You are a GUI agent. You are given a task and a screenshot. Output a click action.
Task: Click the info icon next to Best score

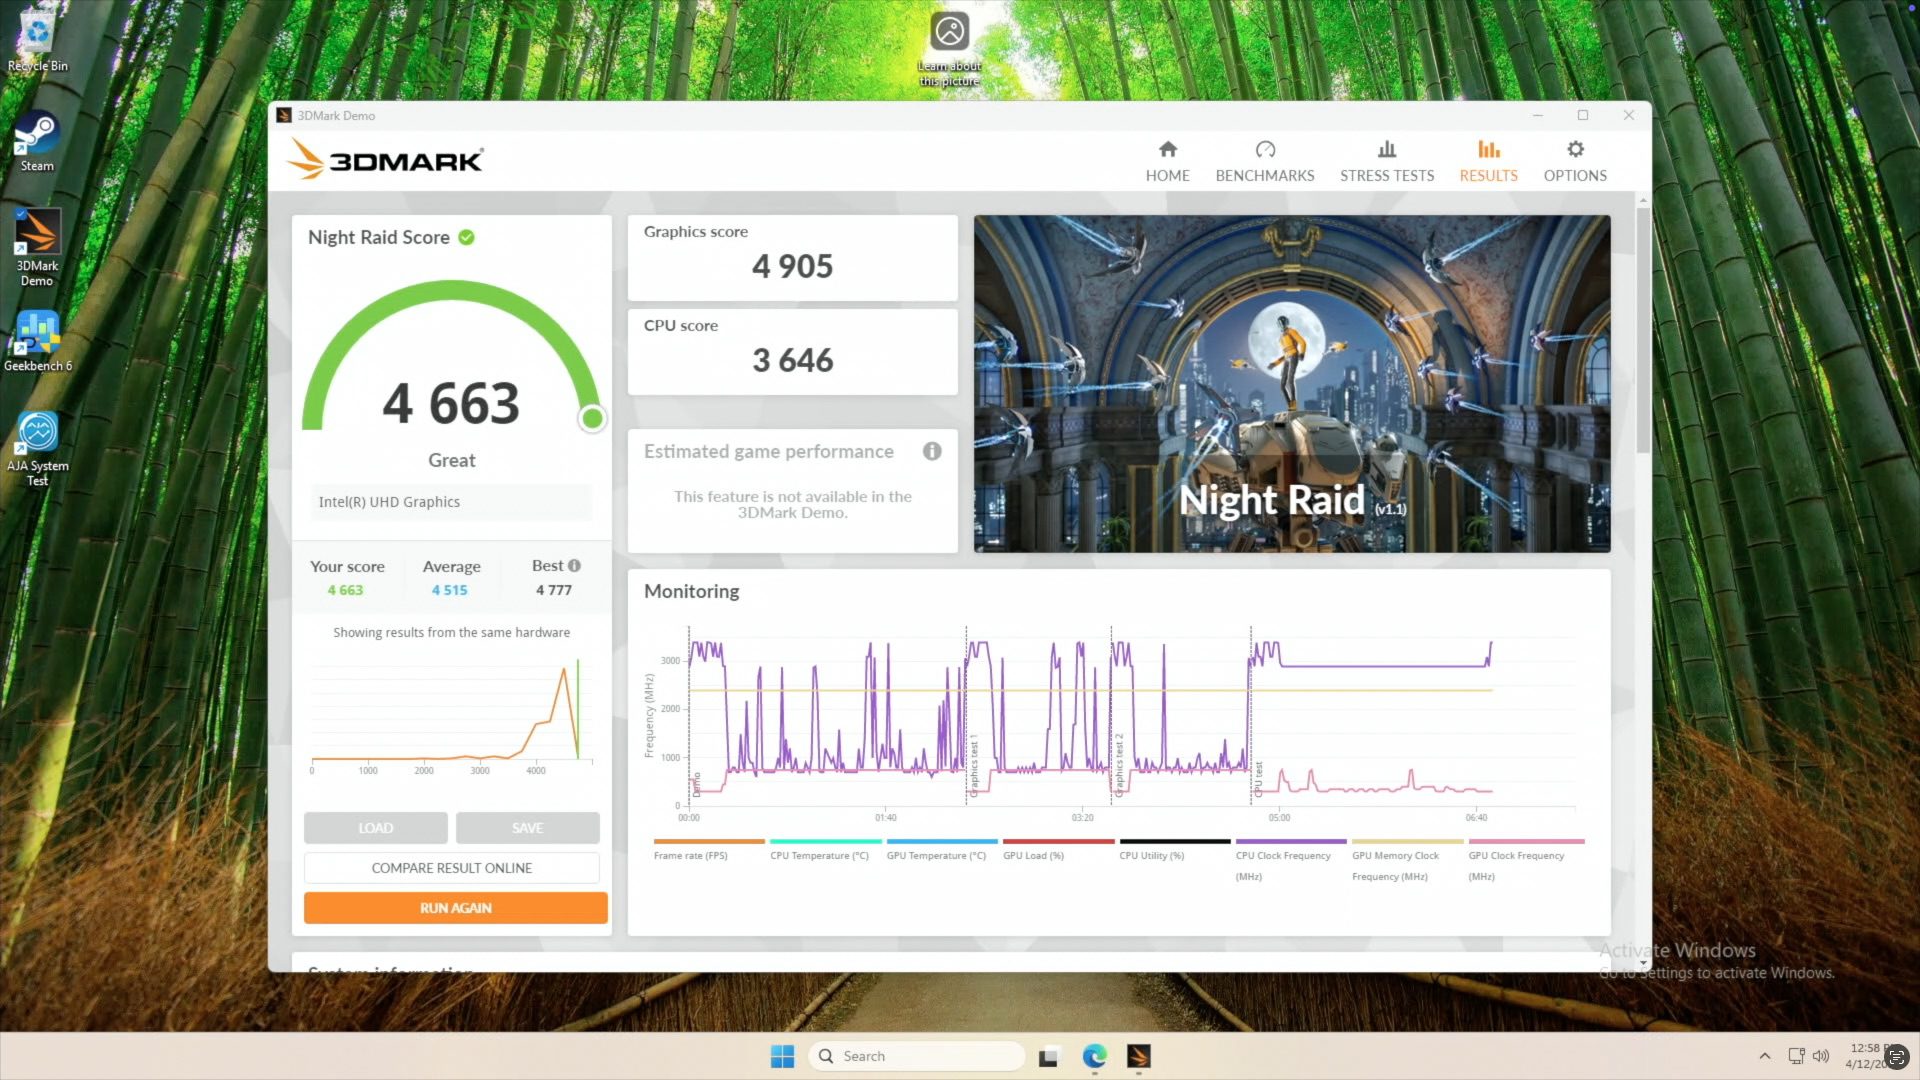coord(574,565)
